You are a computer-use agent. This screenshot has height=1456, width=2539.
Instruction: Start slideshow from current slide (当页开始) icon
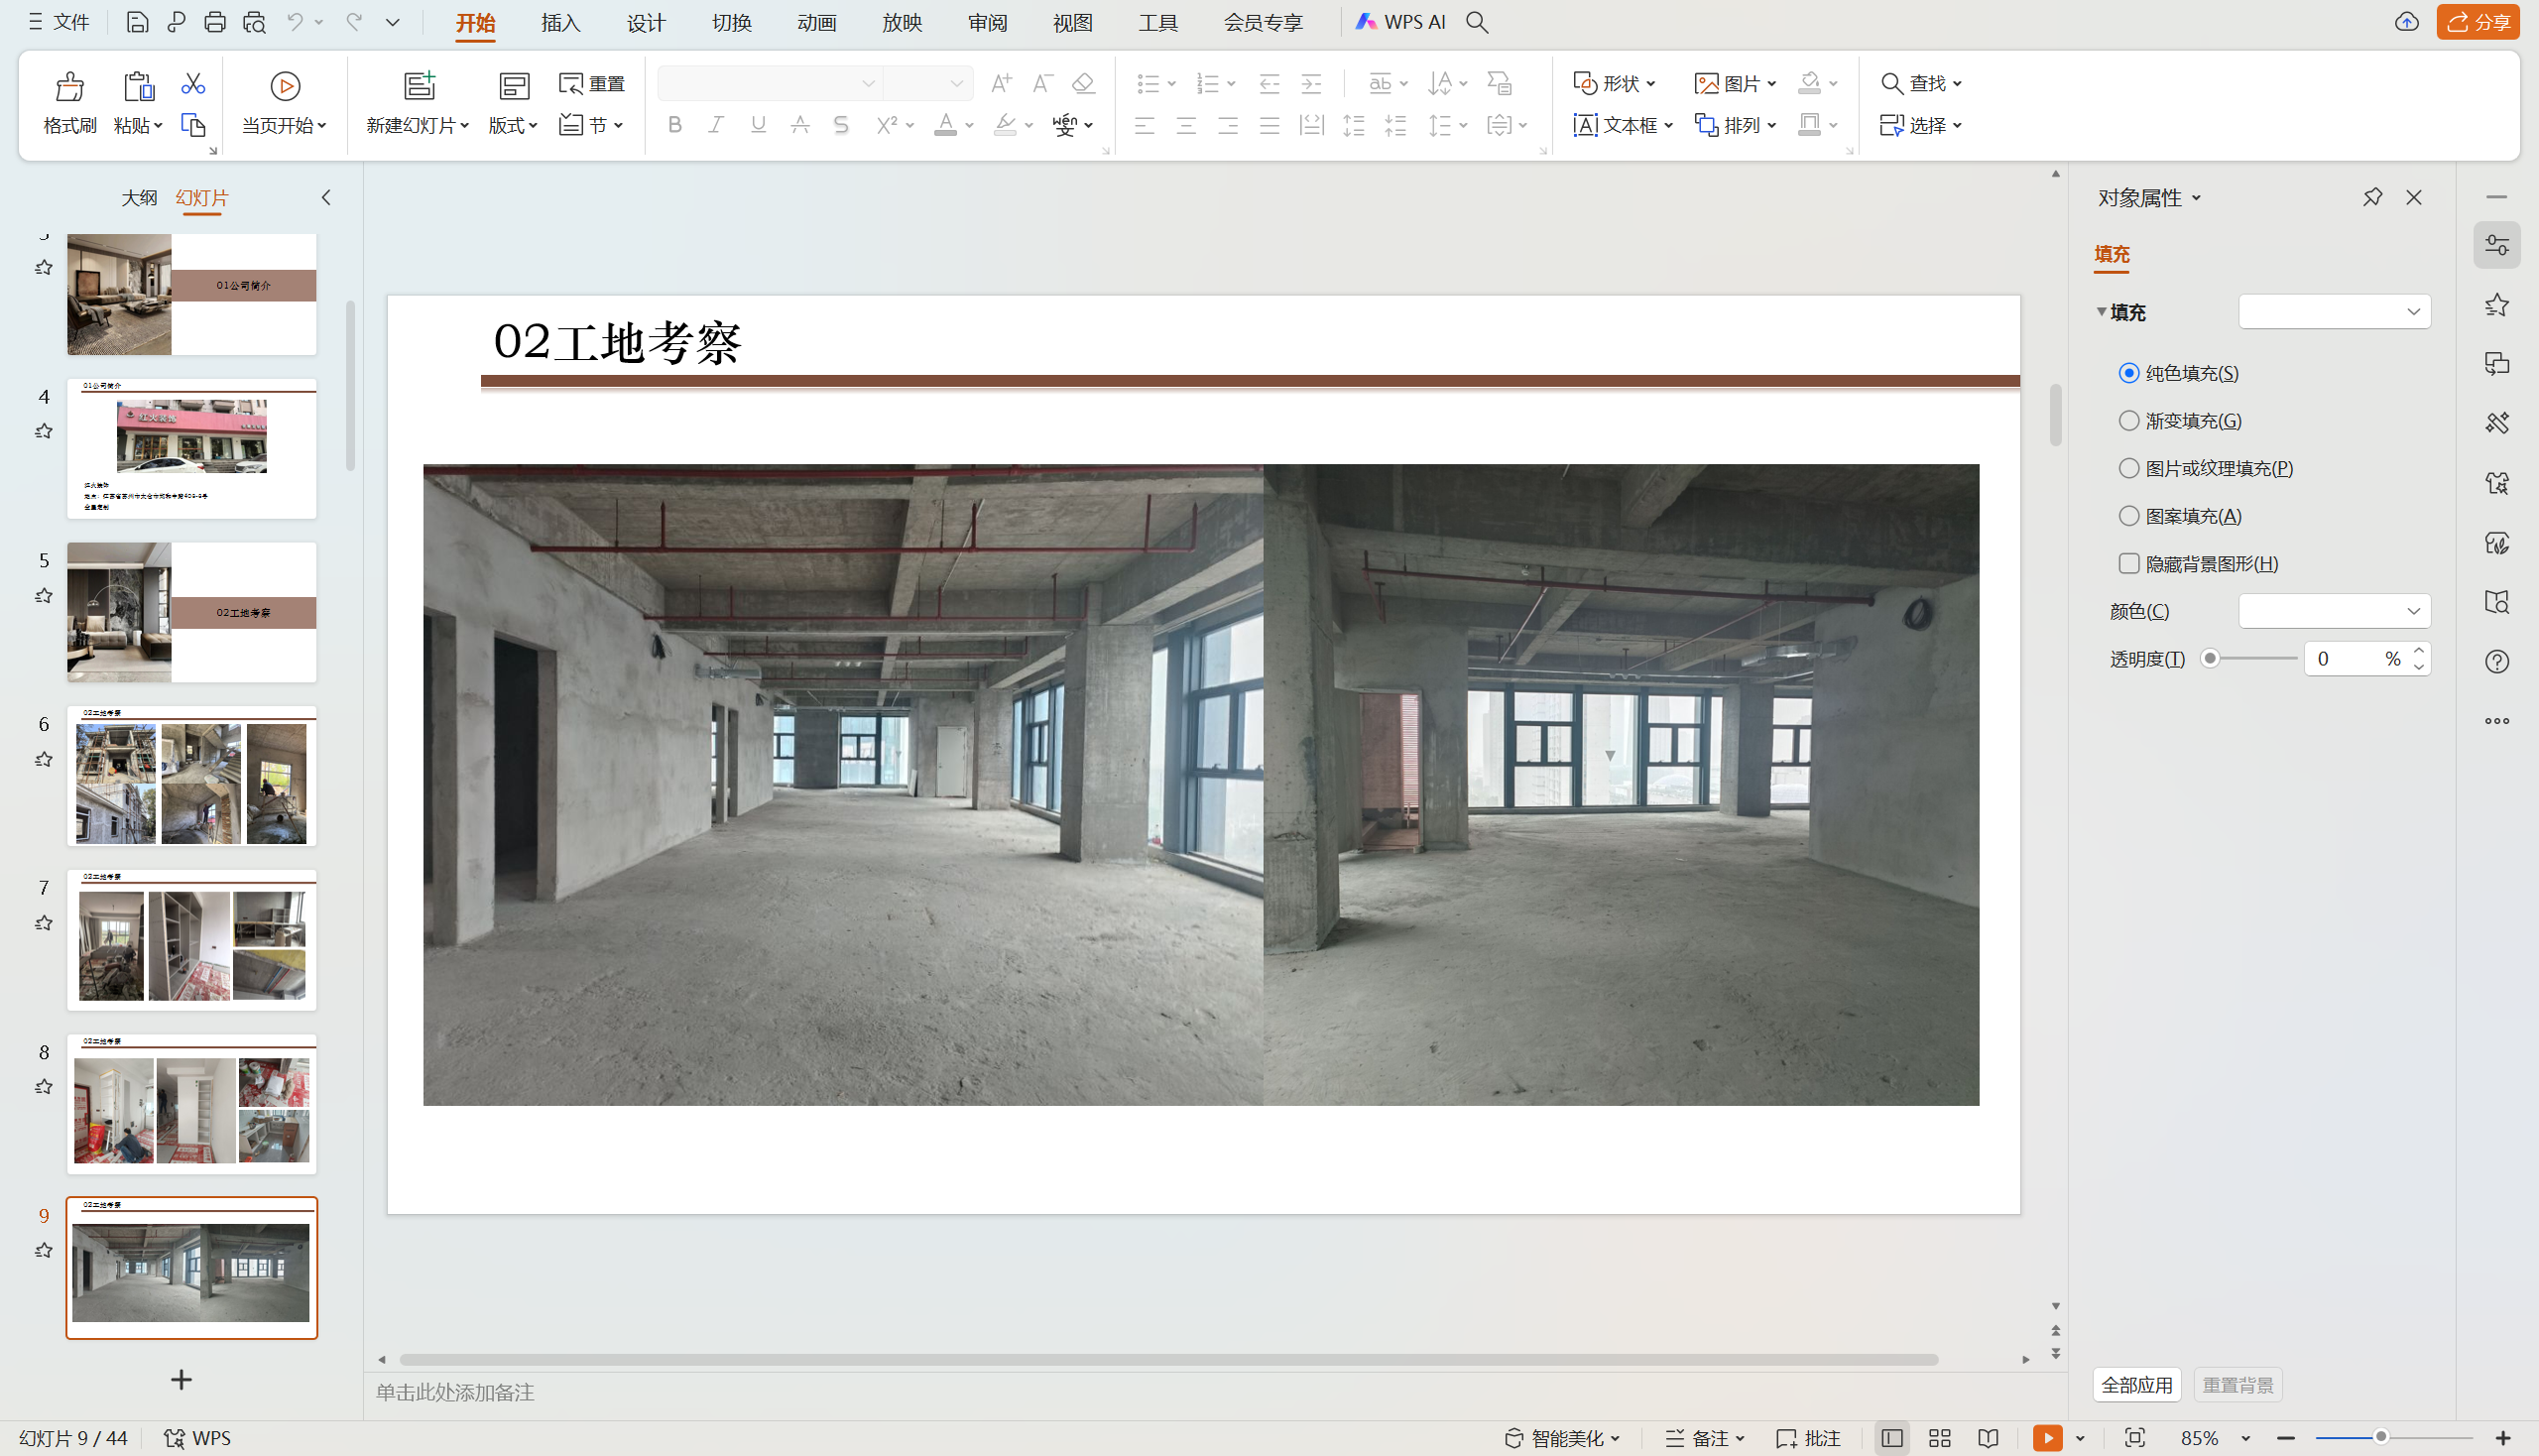point(285,87)
